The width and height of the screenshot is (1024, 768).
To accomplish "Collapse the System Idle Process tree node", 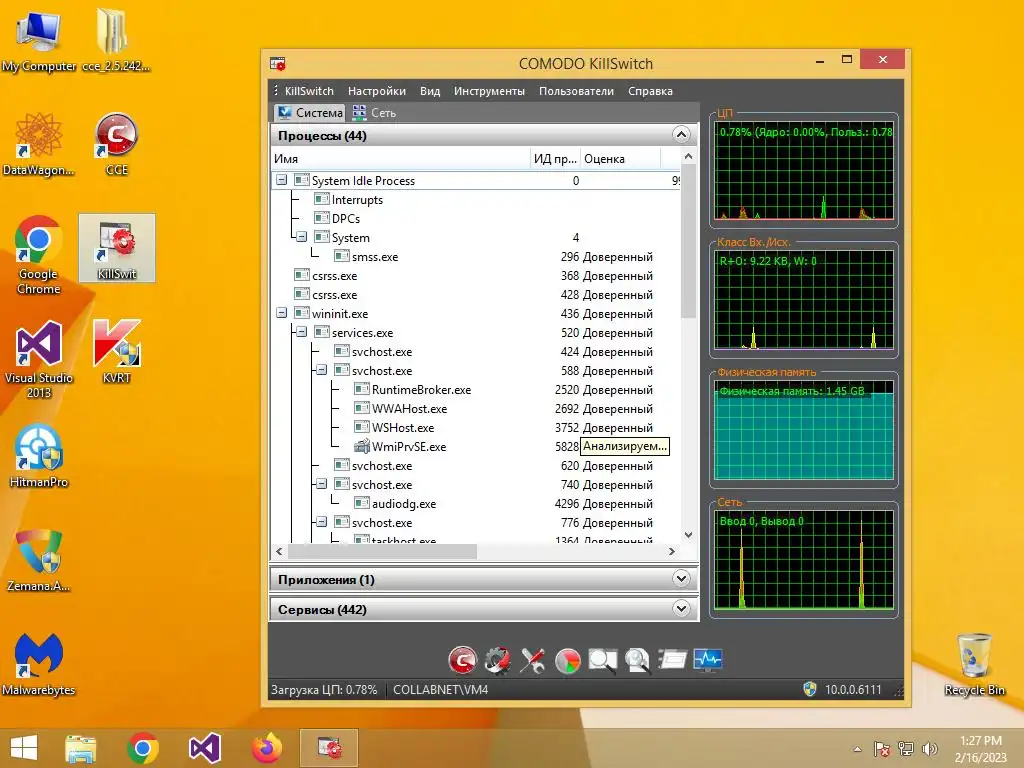I will 281,180.
